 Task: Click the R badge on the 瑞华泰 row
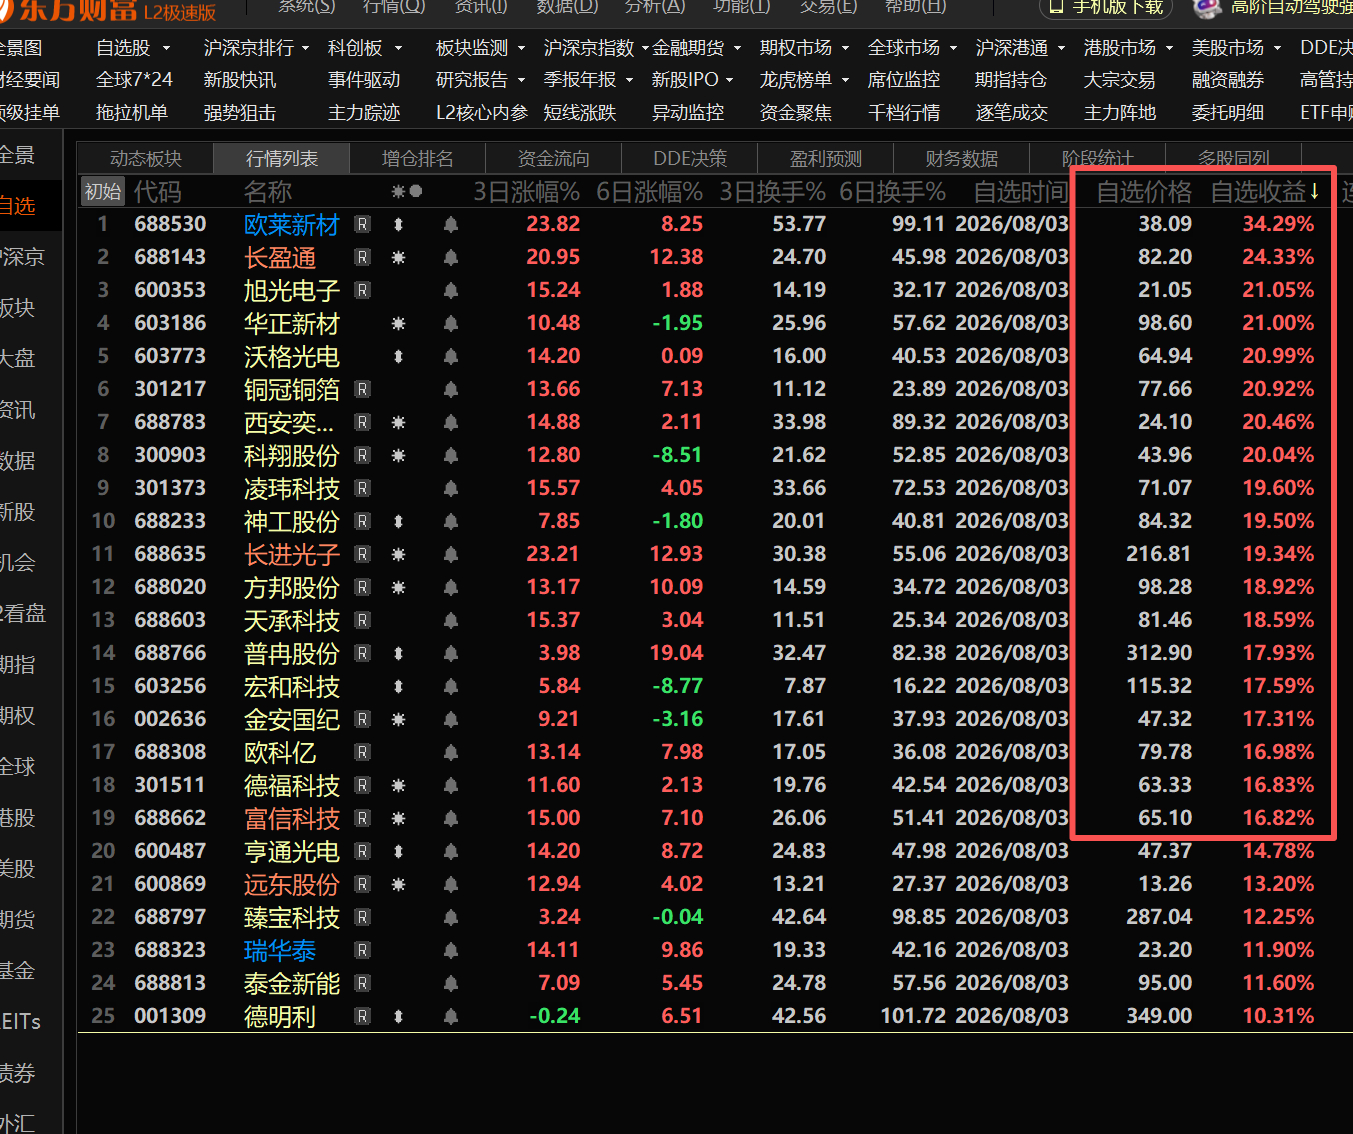click(363, 951)
